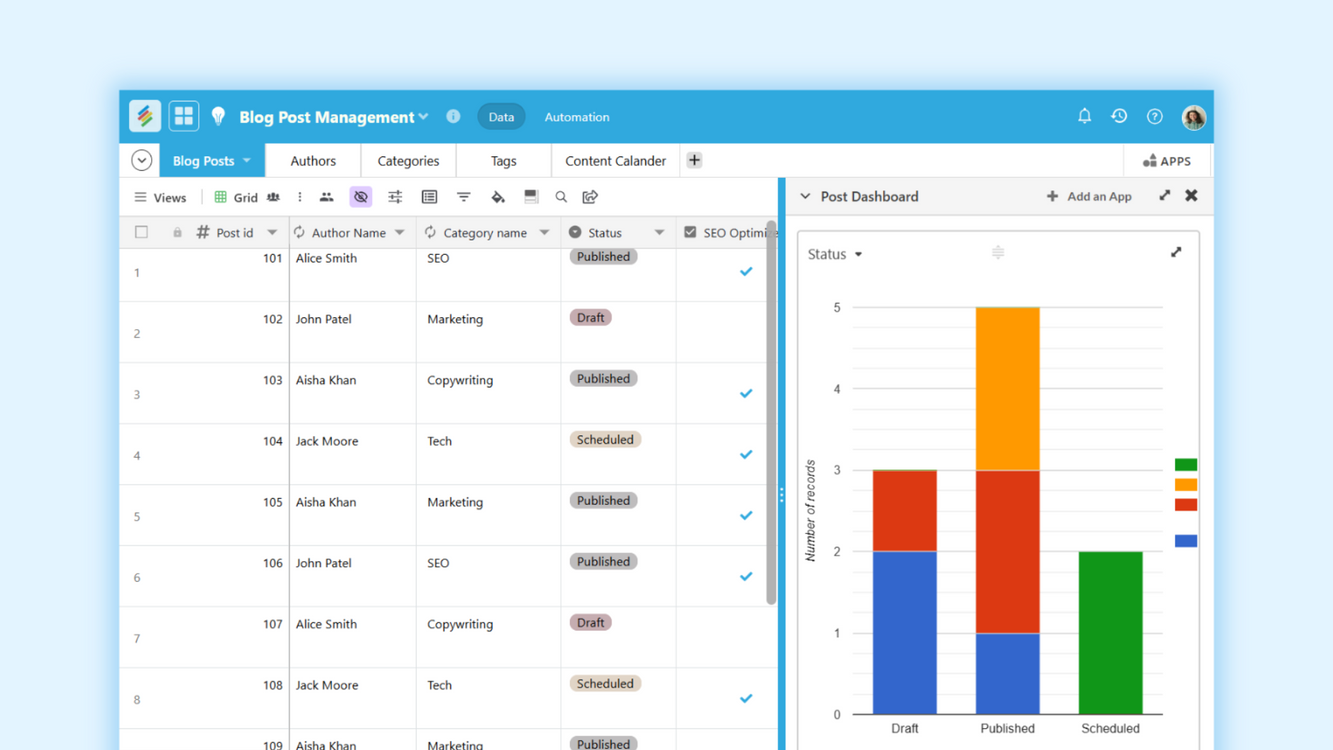Open the user profile avatar
The height and width of the screenshot is (750, 1333).
coord(1193,117)
